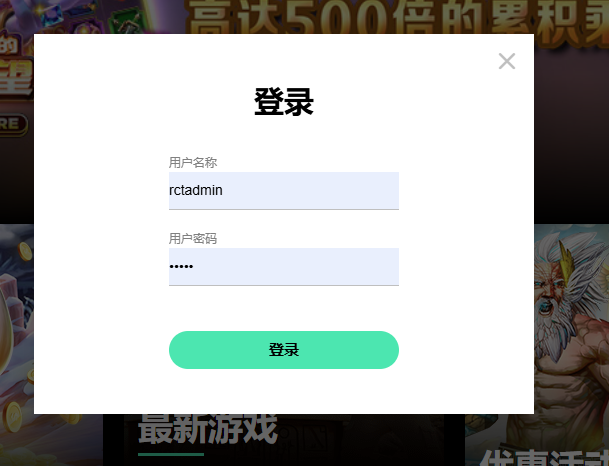Click the partially visible MORE button on left edge
The height and width of the screenshot is (466, 609).
pos(13,124)
